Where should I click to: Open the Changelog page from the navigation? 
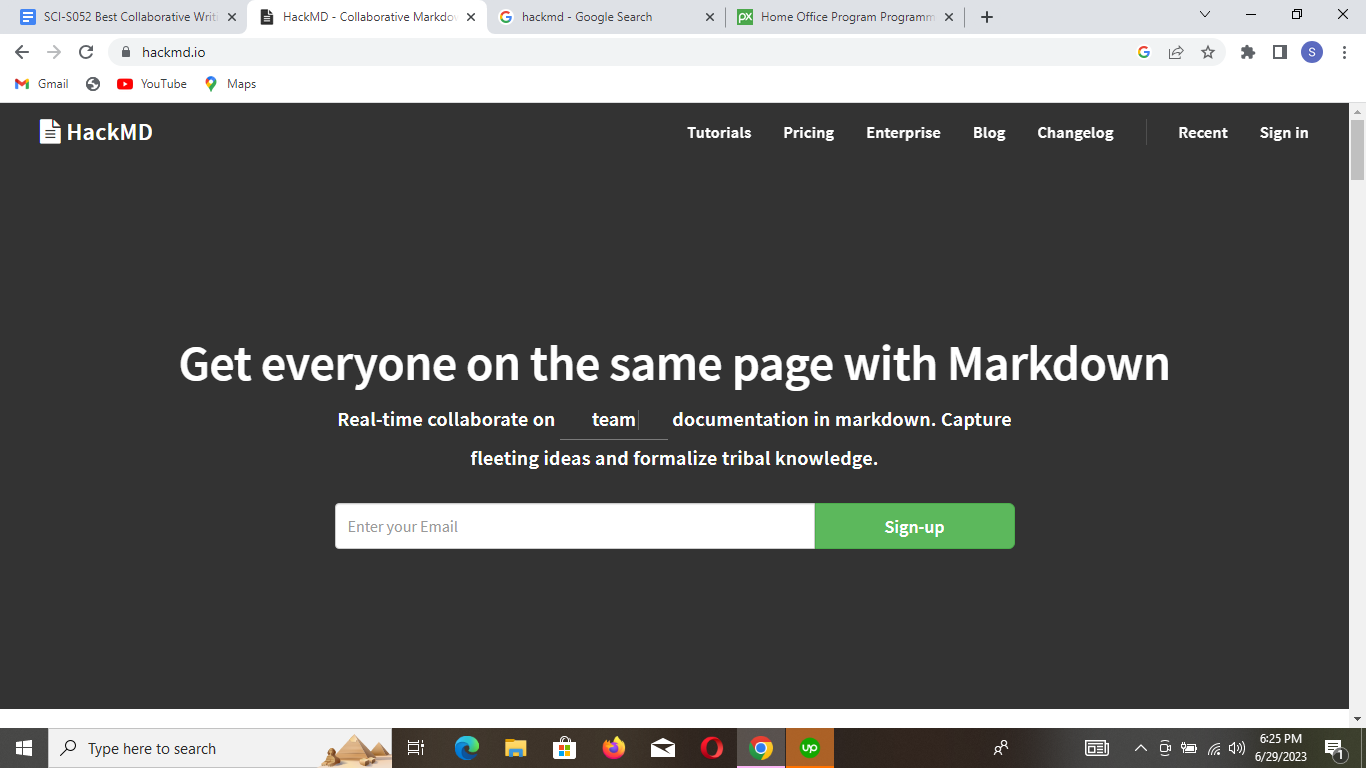pyautogui.click(x=1075, y=132)
